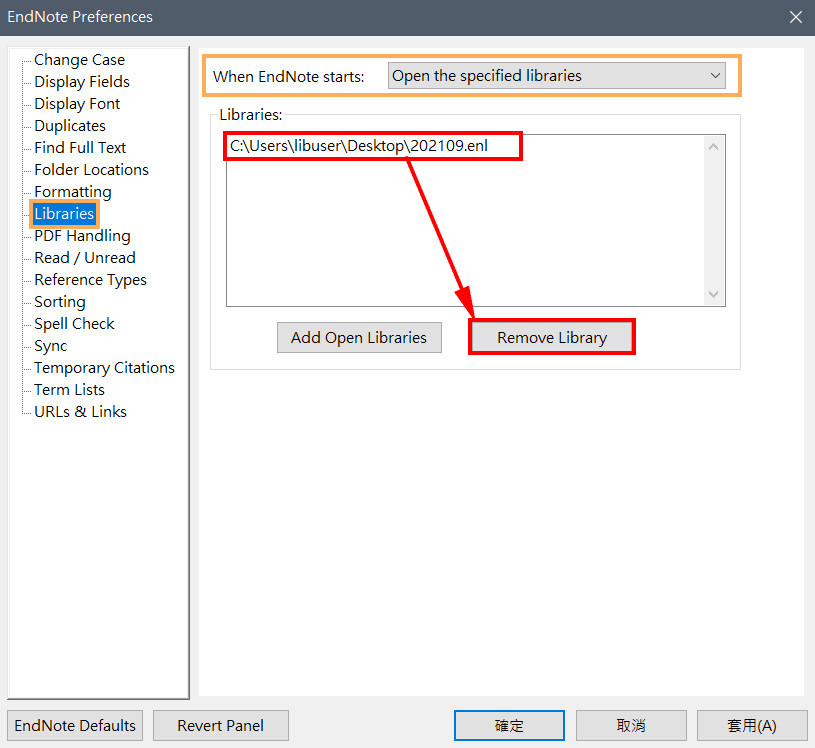
Task: Expand the When EndNote starts dropdown
Action: click(556, 76)
